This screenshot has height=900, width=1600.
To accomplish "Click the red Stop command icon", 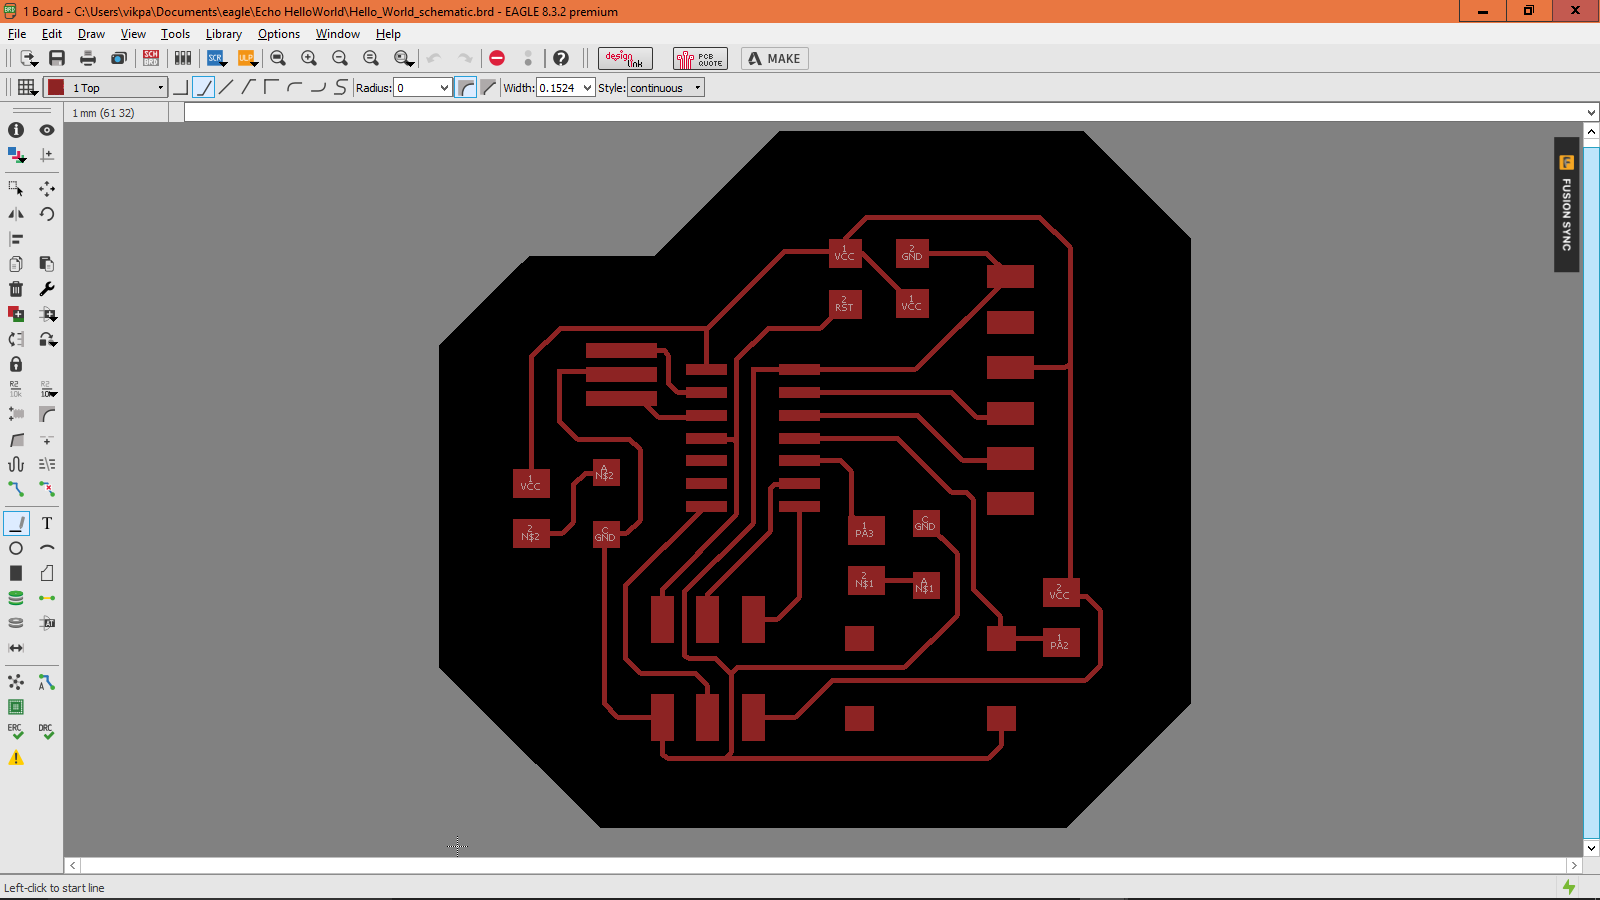I will pyautogui.click(x=497, y=58).
